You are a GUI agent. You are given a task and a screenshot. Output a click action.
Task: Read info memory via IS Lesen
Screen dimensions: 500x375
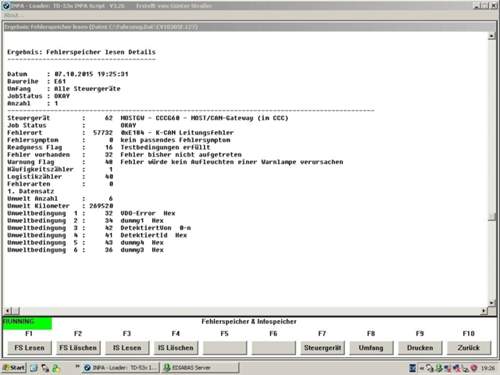click(x=127, y=348)
